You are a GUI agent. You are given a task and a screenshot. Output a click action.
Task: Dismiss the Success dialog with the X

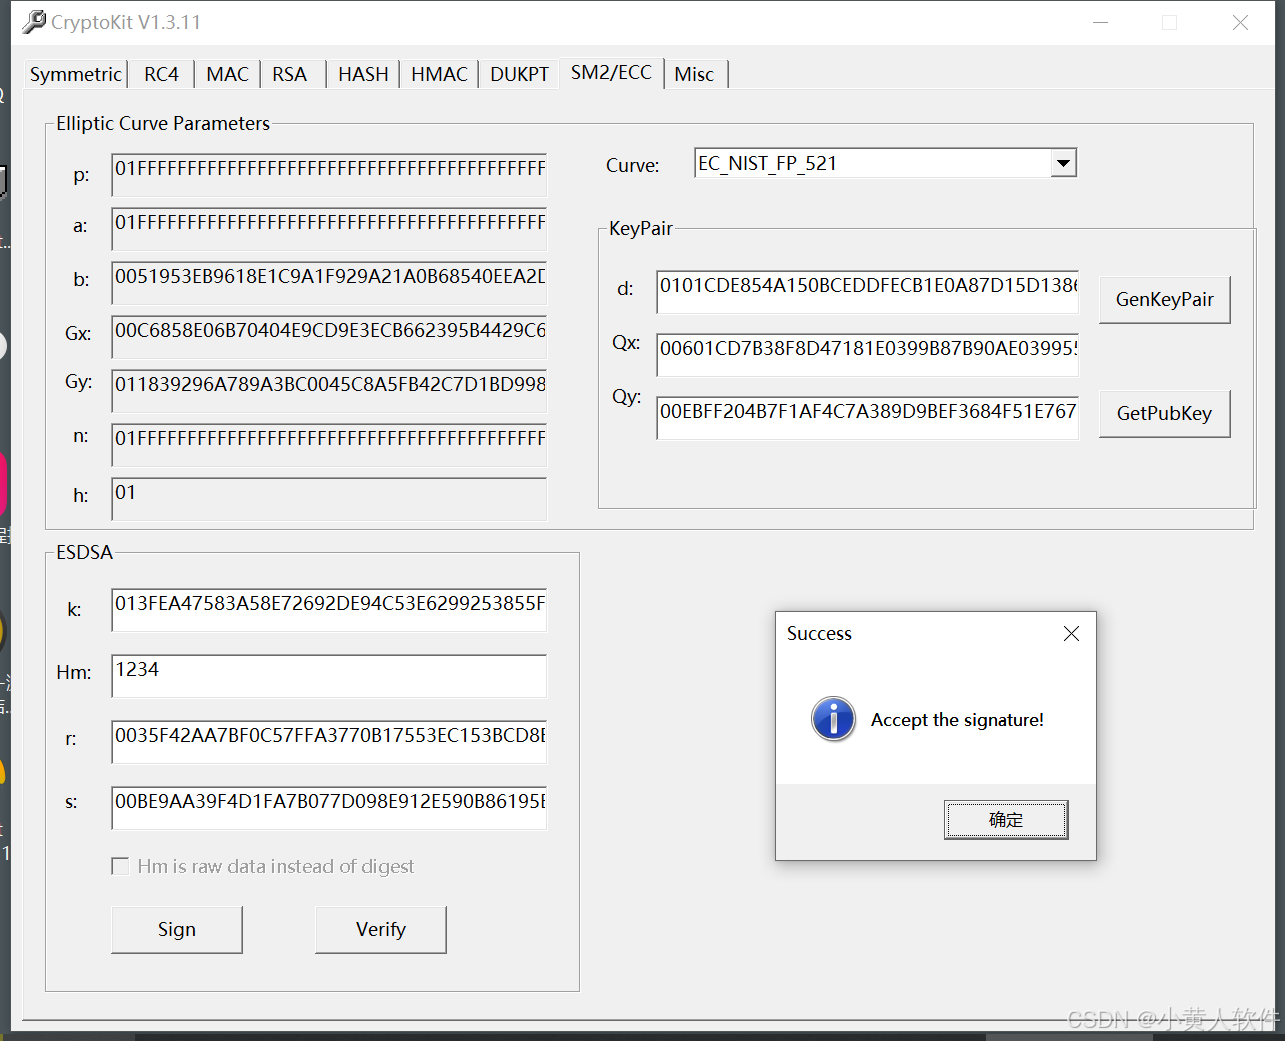pos(1071,633)
